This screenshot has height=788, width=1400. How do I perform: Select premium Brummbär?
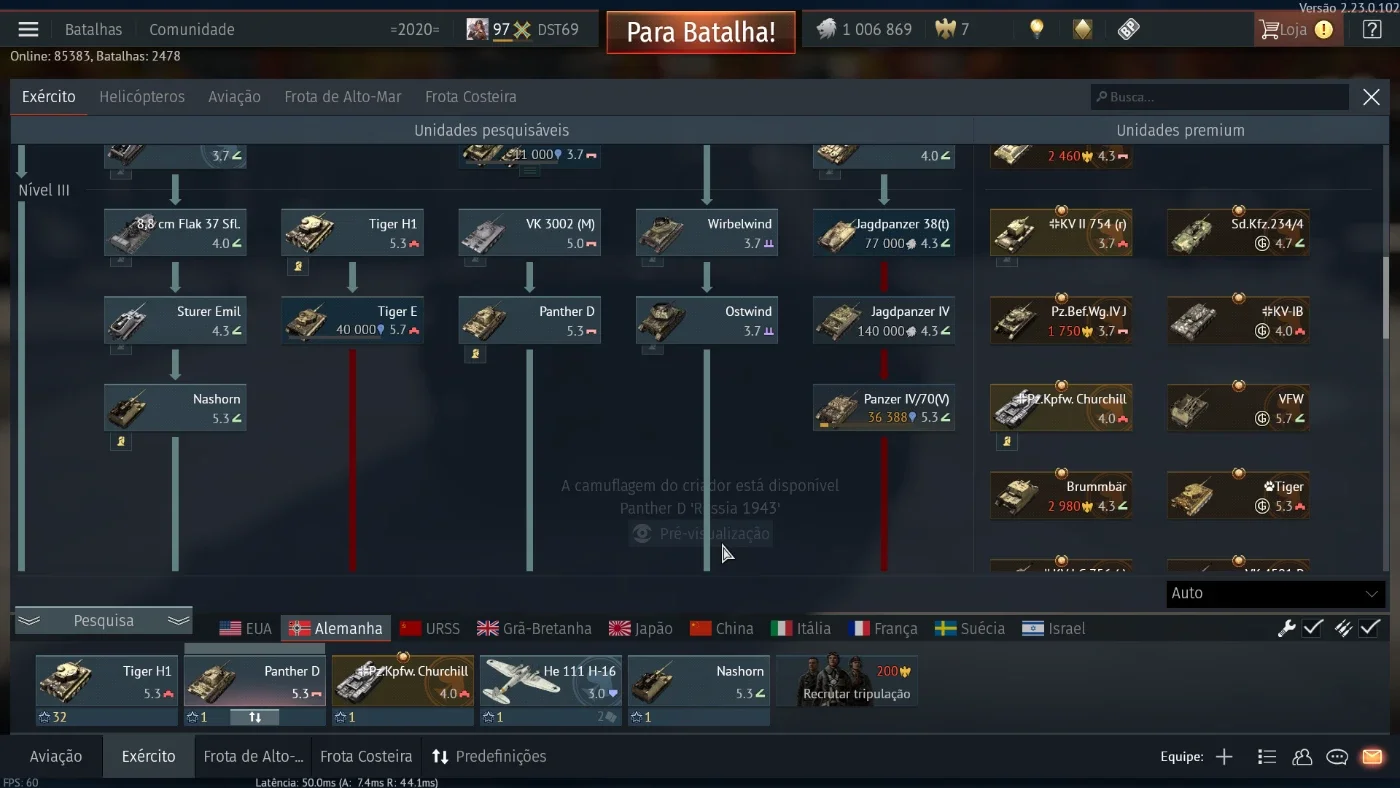[x=1061, y=496]
